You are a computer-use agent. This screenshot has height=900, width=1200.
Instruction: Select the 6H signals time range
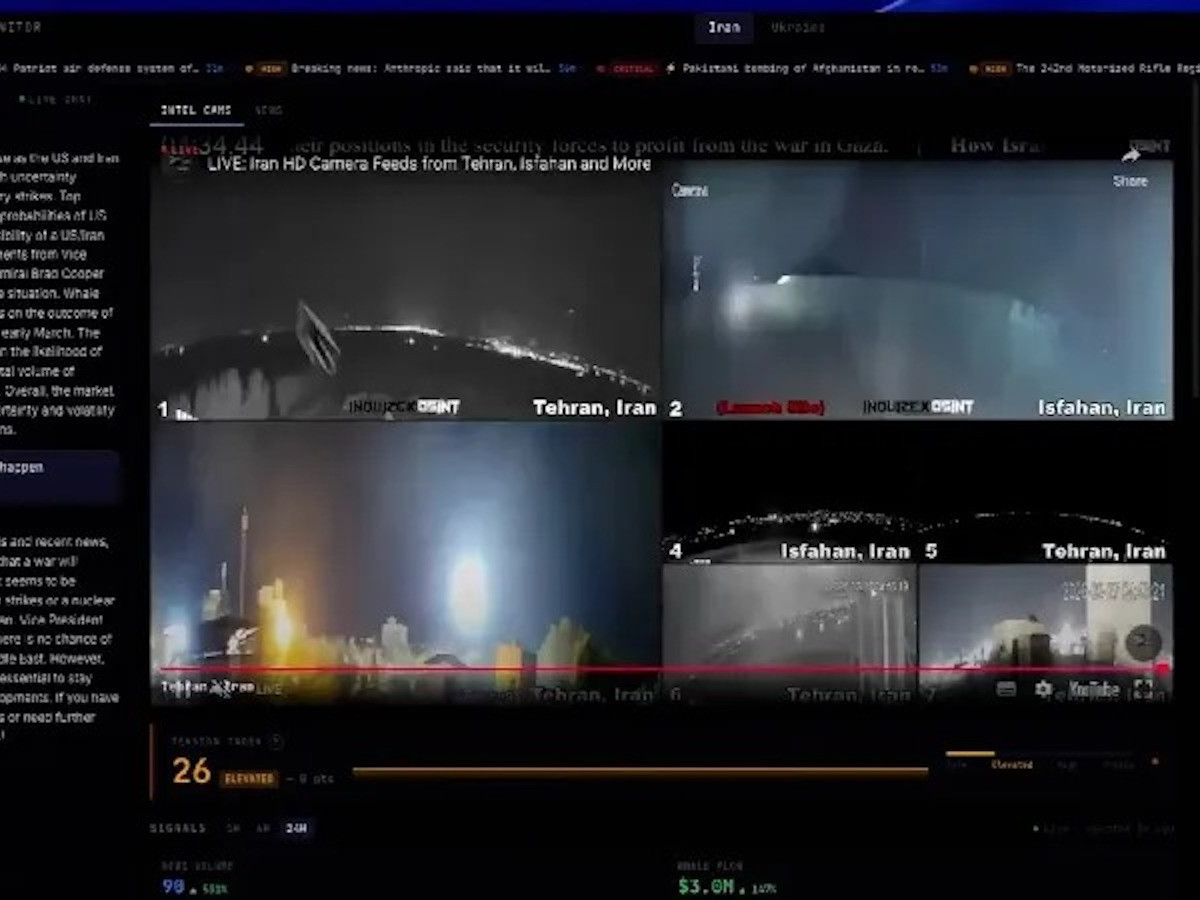point(263,828)
